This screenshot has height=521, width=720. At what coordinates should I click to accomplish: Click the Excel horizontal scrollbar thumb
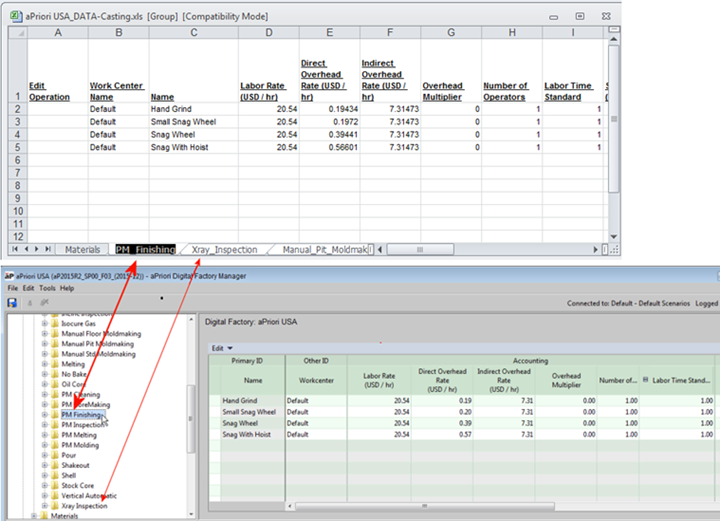pyautogui.click(x=420, y=249)
